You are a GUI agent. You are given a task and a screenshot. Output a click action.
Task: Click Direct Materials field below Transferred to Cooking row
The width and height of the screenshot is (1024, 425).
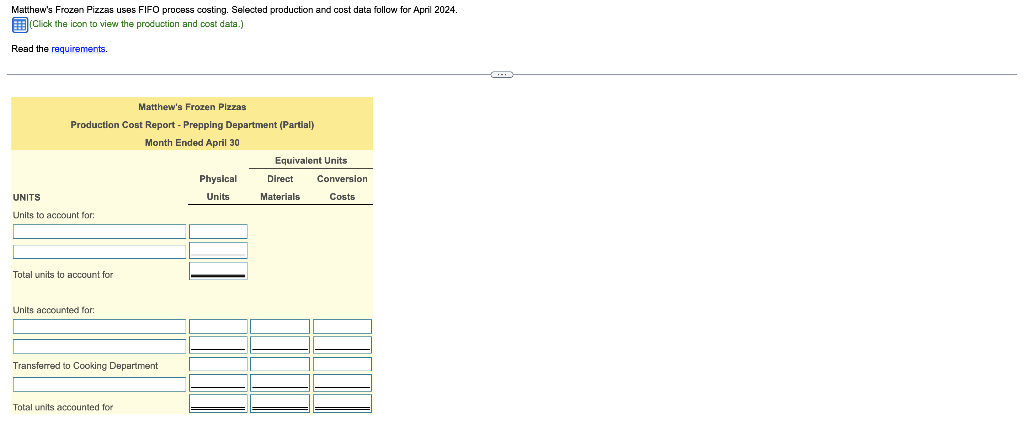click(280, 383)
